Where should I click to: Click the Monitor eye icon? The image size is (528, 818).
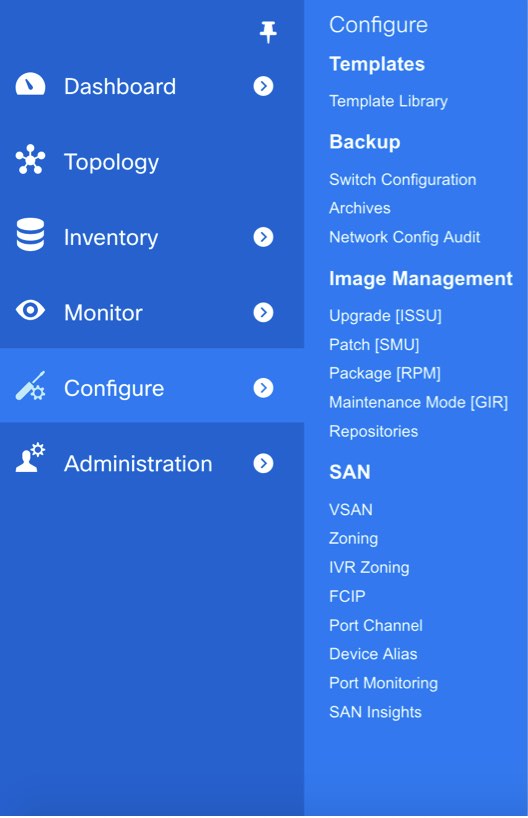[x=30, y=310]
